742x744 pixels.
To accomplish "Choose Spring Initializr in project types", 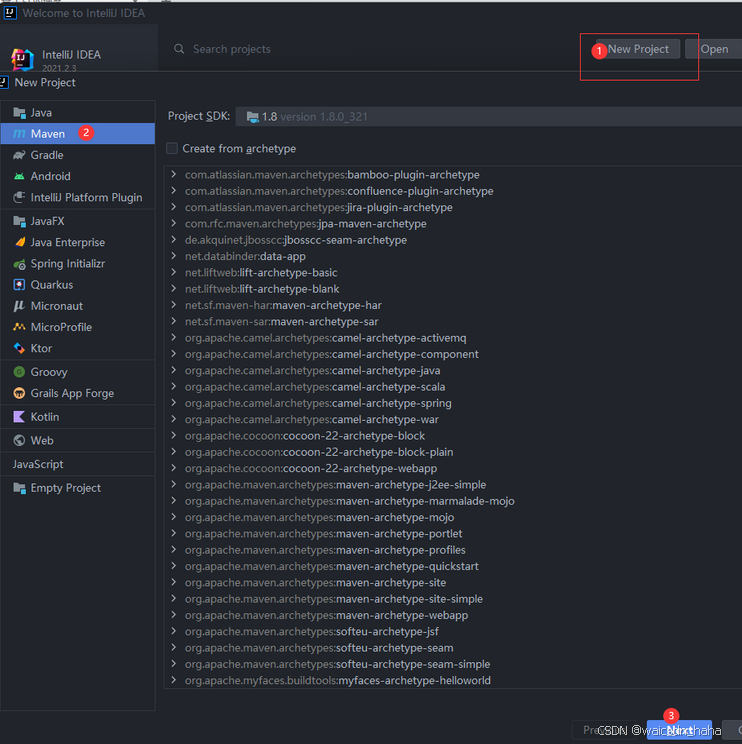I will coord(68,264).
